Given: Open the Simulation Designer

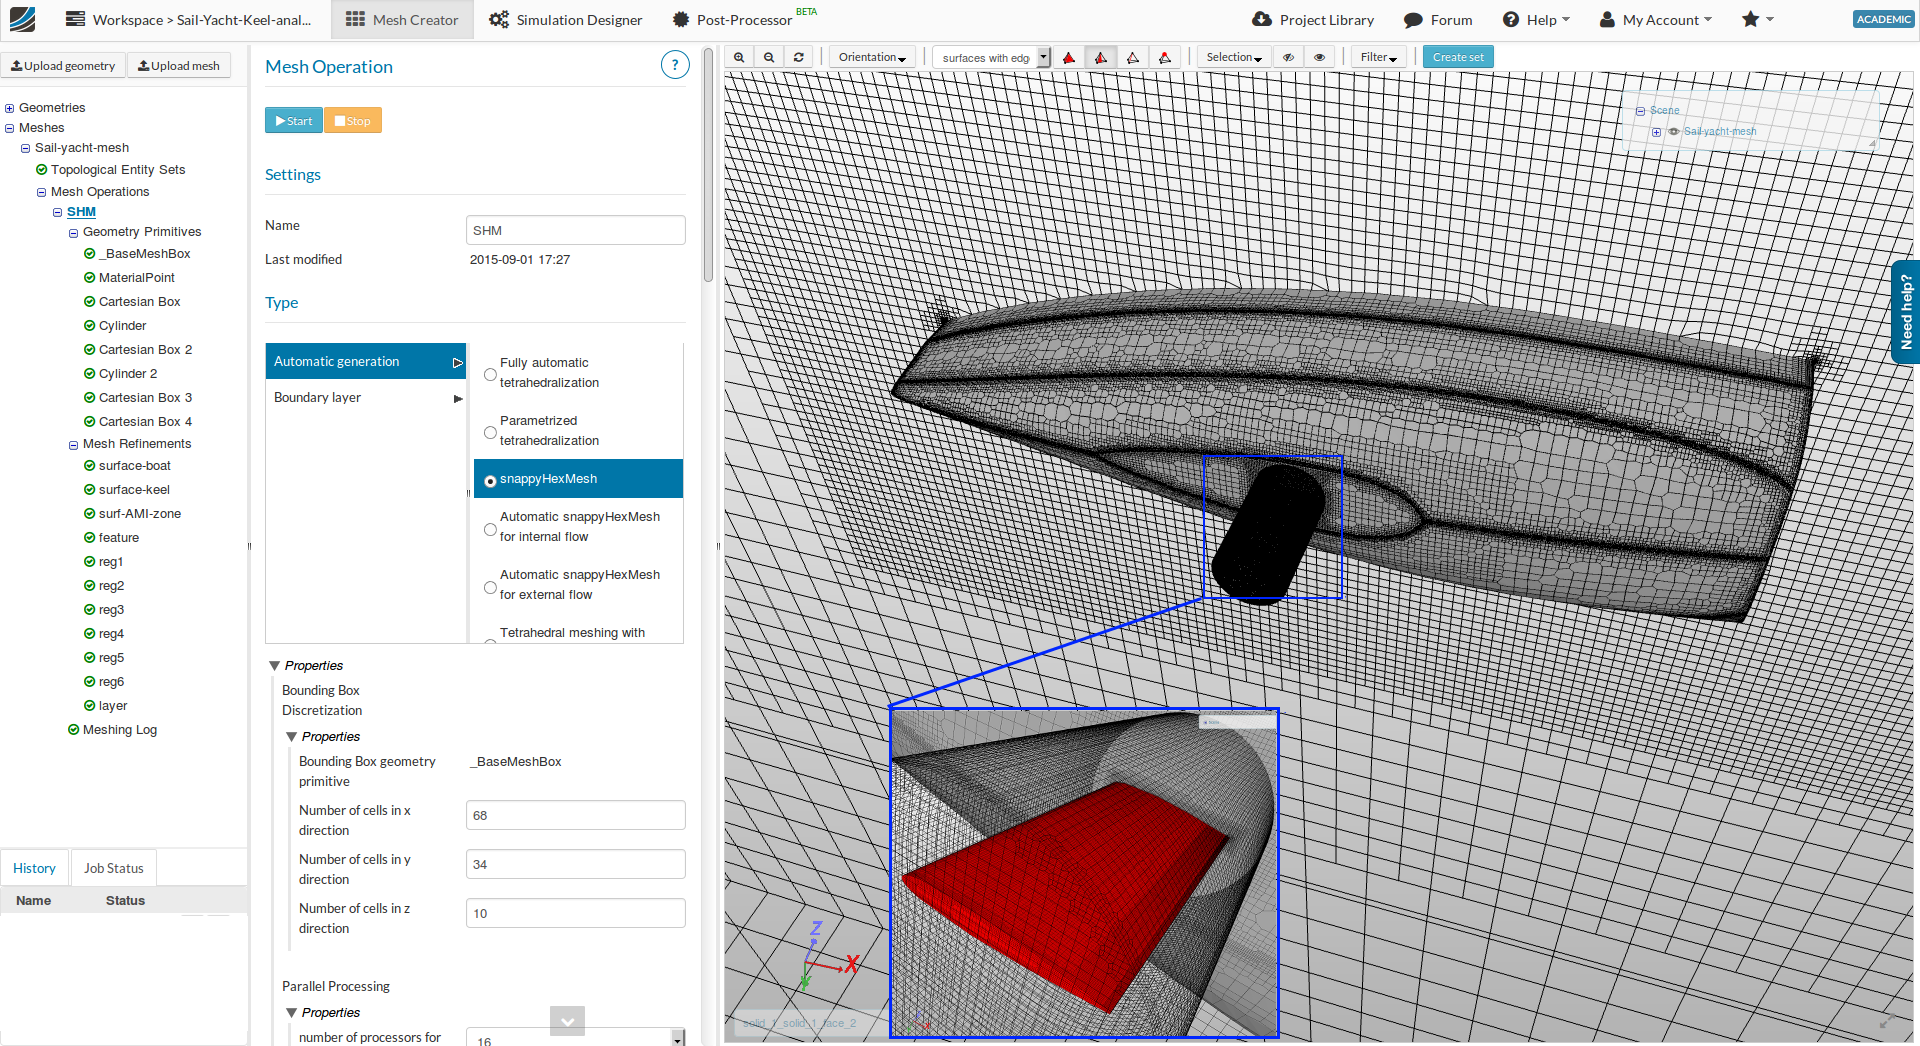Looking at the screenshot, I should tap(565, 18).
